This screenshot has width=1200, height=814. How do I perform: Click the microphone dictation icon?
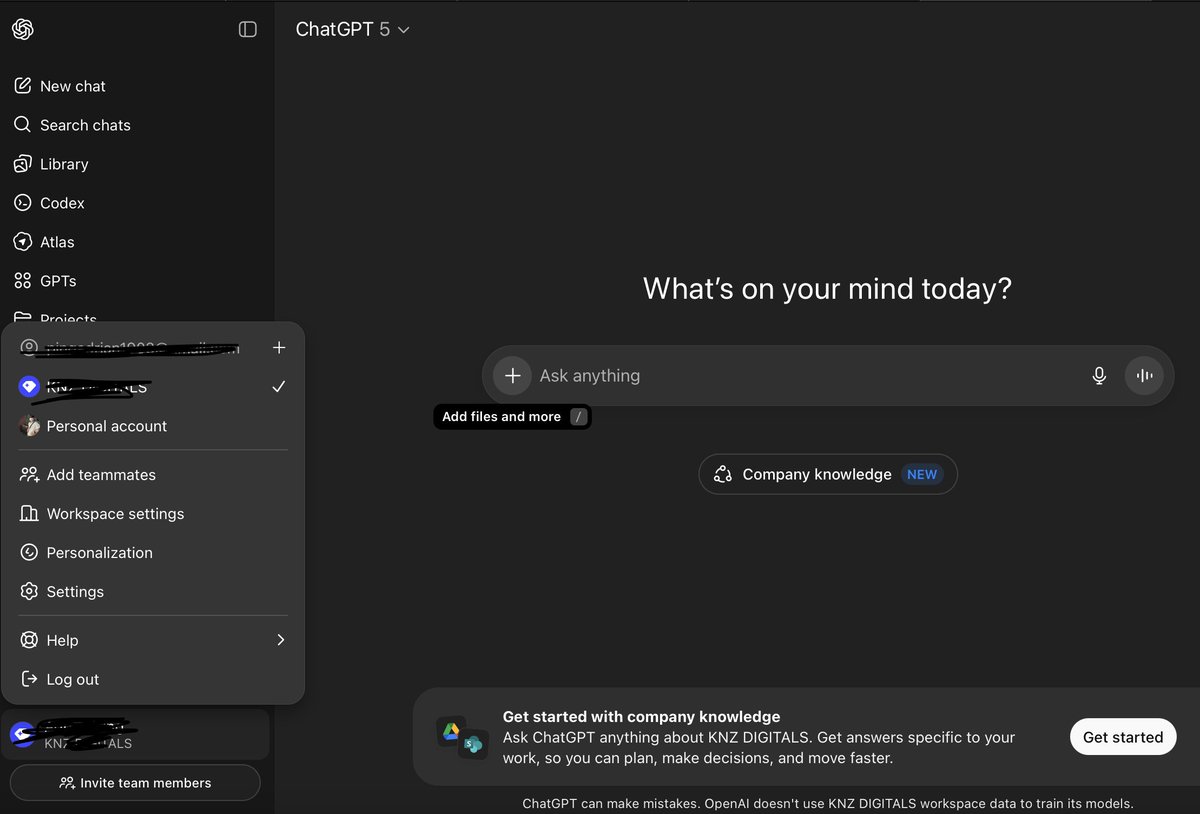[1099, 376]
